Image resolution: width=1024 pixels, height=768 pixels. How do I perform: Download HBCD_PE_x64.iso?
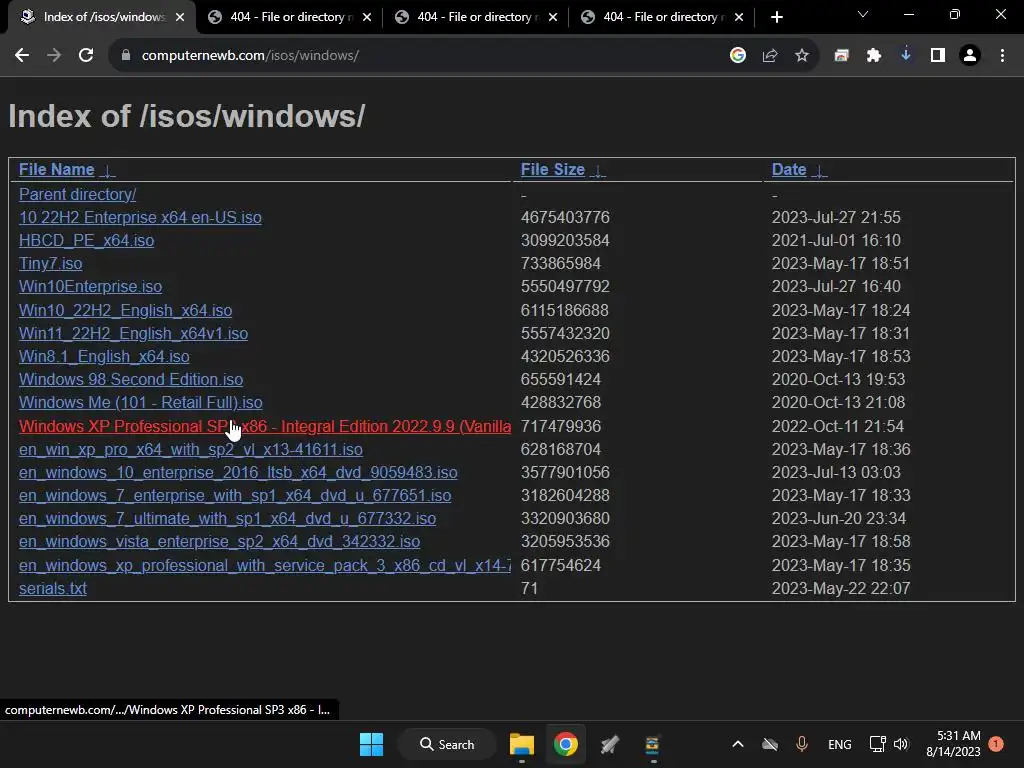coord(86,240)
